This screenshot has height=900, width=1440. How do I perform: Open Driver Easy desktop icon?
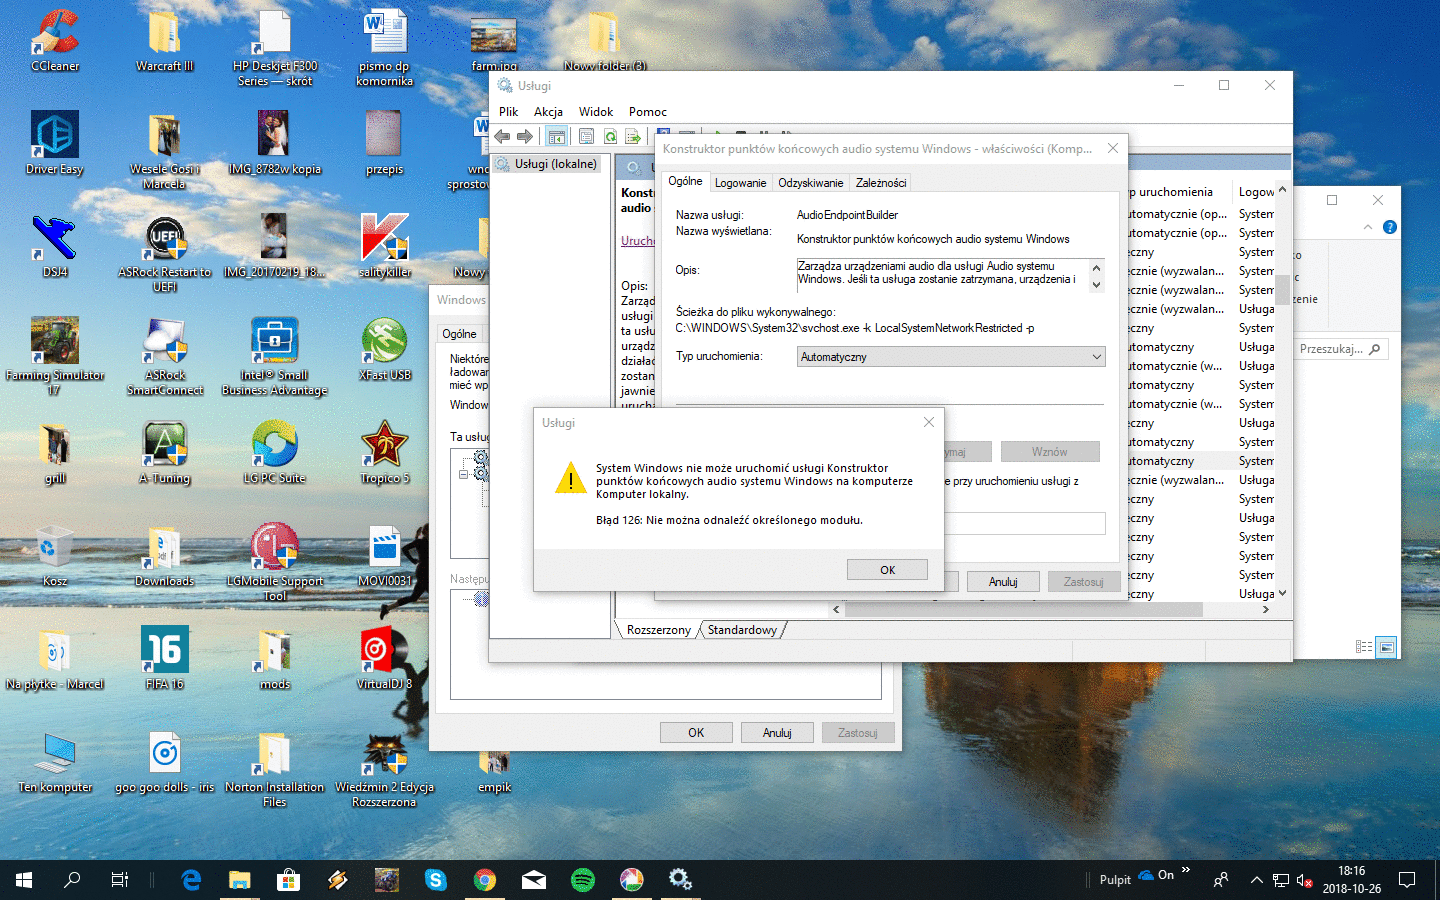coord(55,143)
